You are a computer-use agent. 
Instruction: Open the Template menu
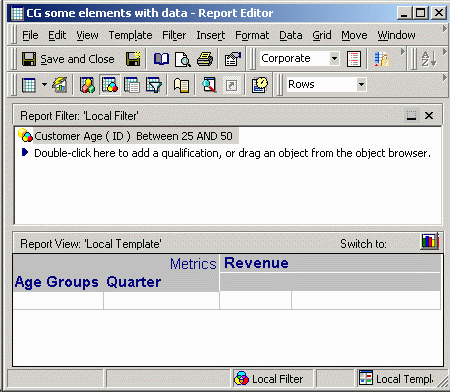[x=130, y=35]
